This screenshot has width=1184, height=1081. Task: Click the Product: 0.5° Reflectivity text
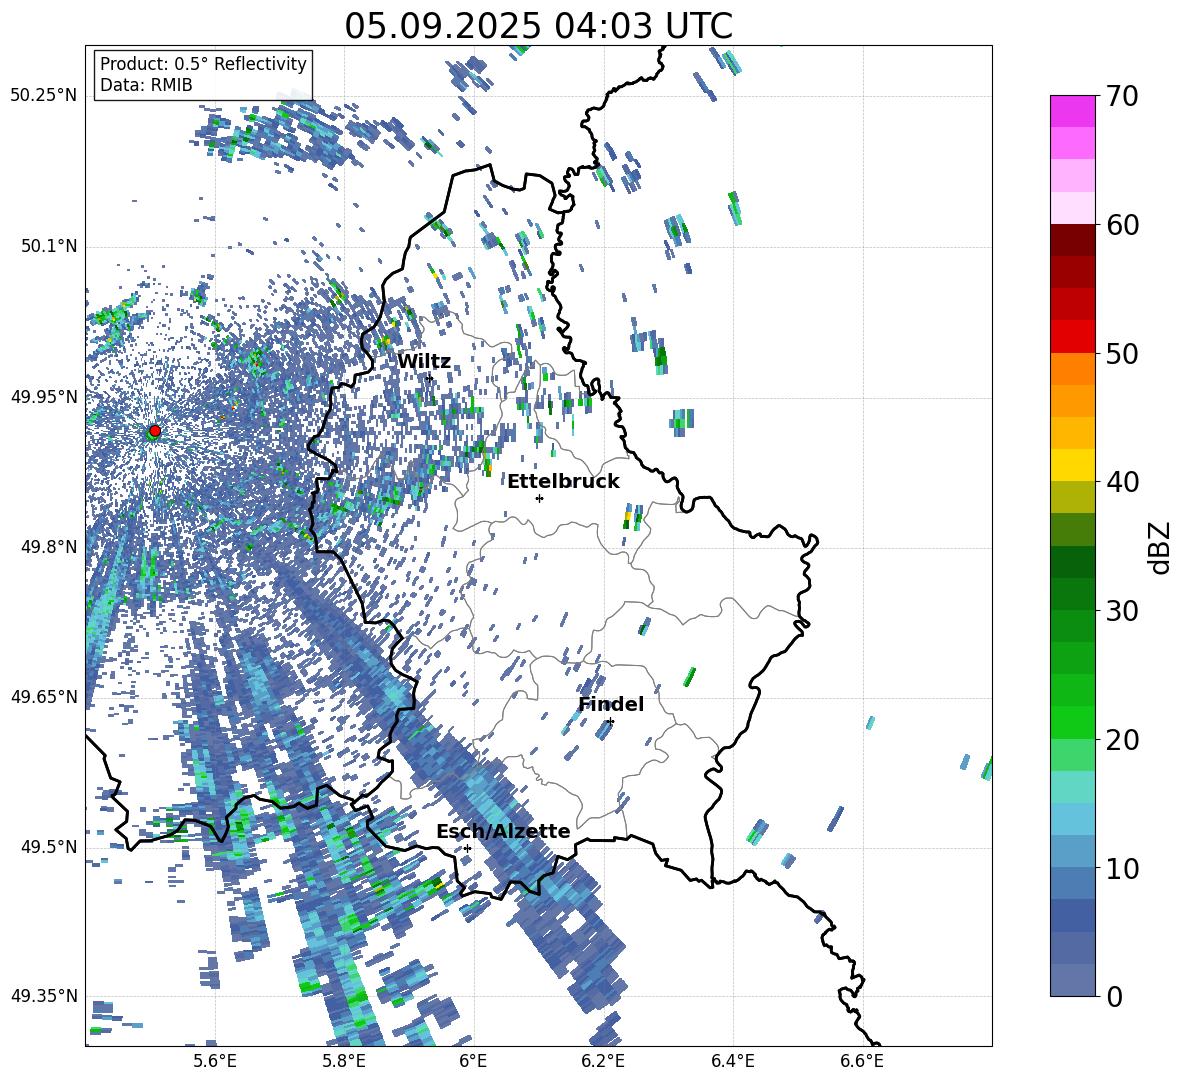click(x=203, y=64)
